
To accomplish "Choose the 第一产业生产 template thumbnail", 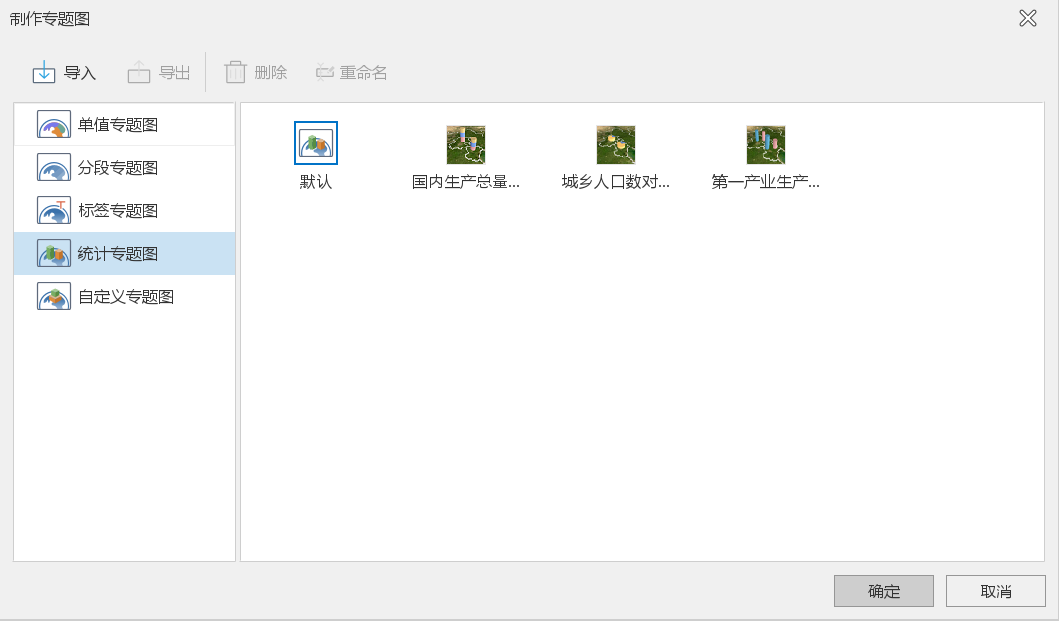I will click(766, 144).
